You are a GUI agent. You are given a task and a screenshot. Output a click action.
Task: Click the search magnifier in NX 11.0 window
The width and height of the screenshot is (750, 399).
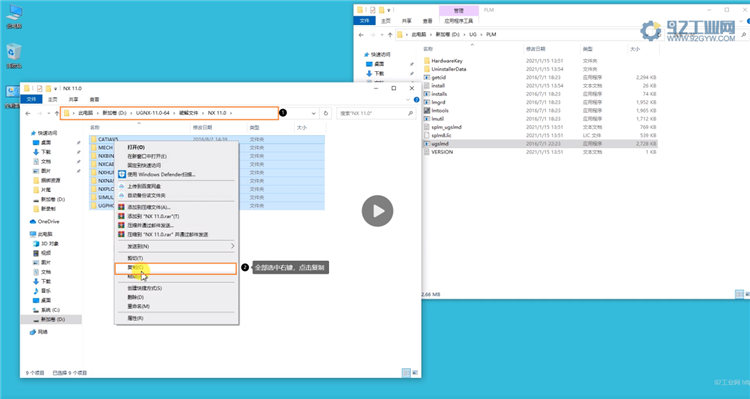410,113
